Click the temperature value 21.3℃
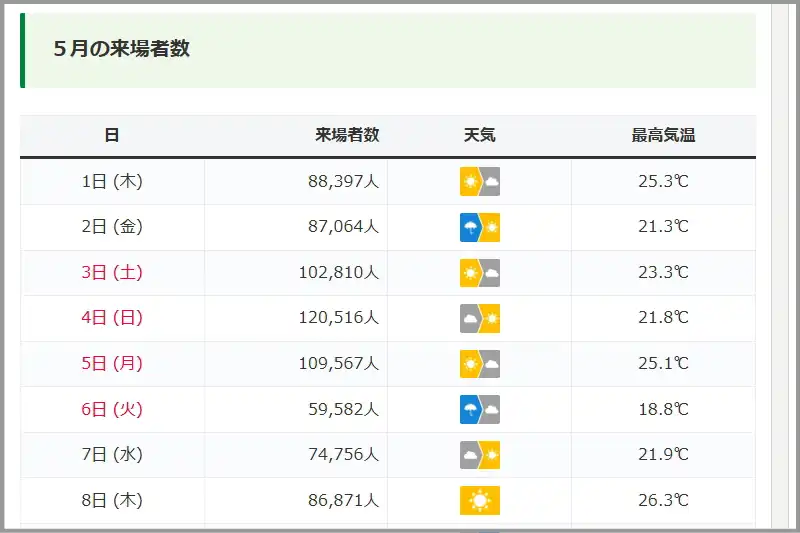The image size is (800, 533). [x=663, y=226]
